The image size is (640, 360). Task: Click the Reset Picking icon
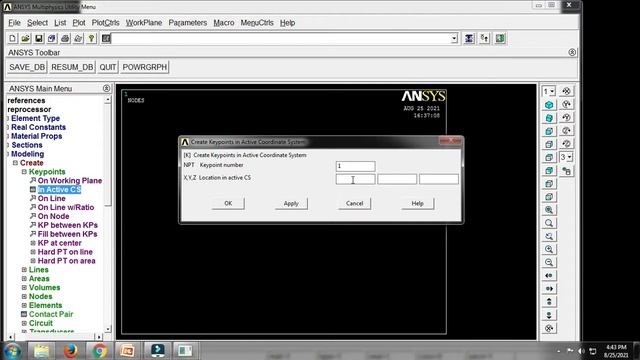click(484, 38)
